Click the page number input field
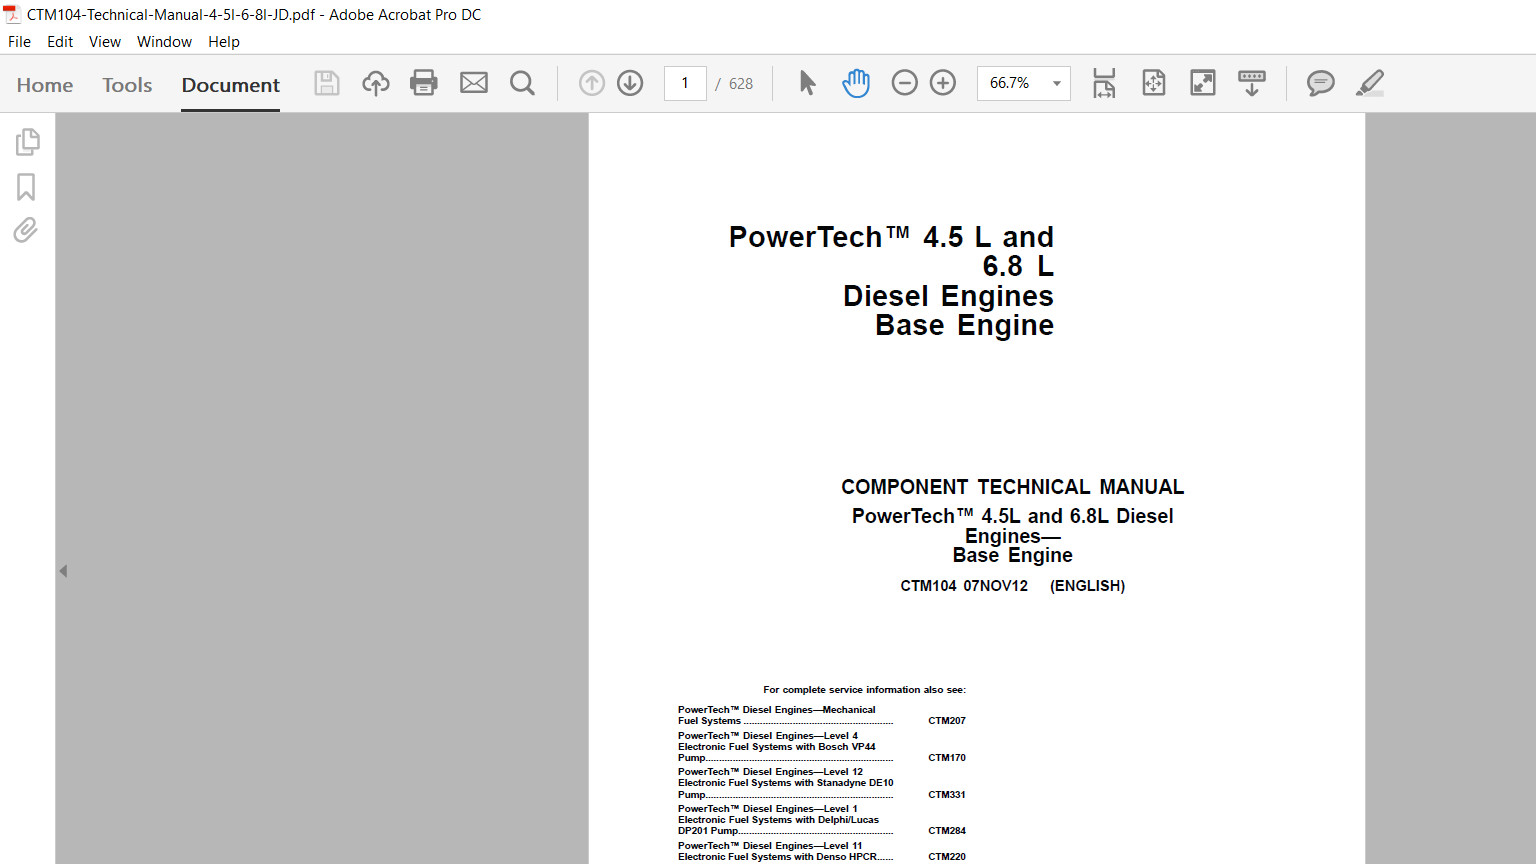This screenshot has width=1536, height=864. pos(685,83)
